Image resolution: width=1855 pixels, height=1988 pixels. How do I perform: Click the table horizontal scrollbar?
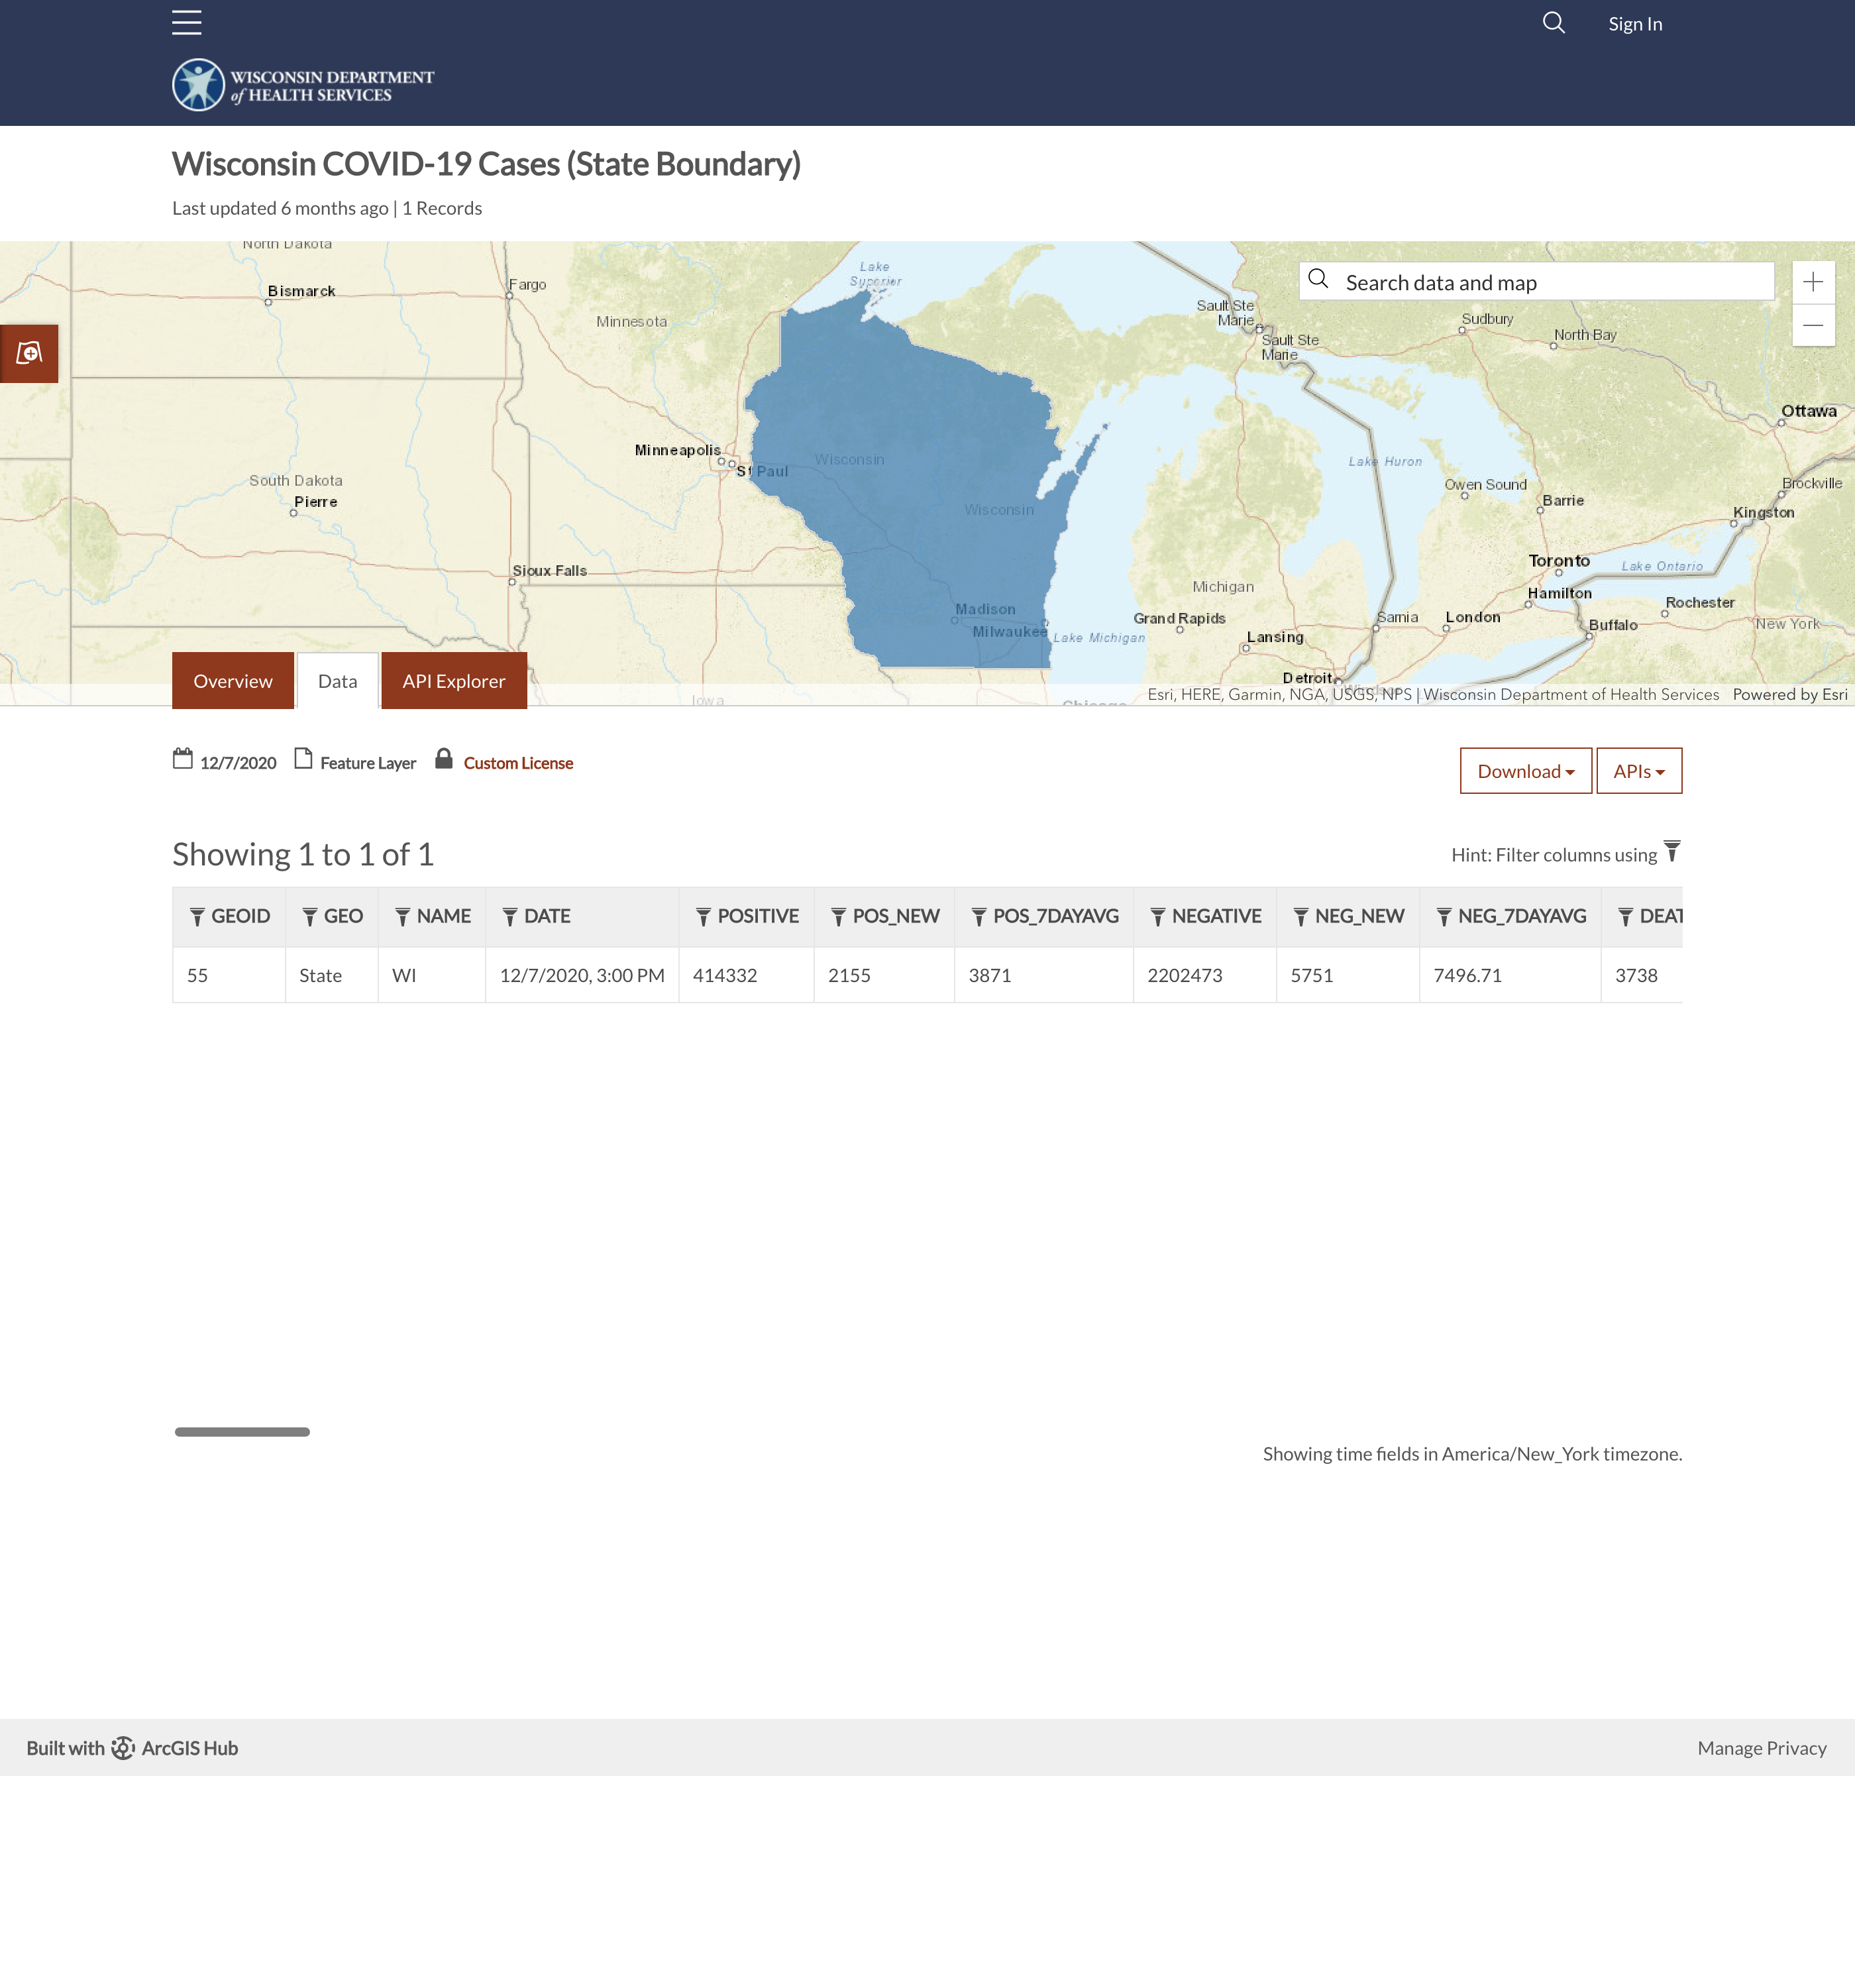pos(242,1432)
